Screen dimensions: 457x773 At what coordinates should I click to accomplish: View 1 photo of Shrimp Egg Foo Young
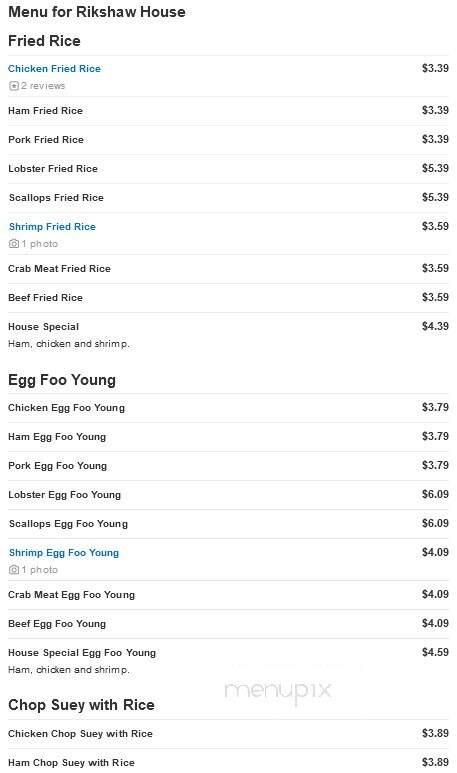tap(39, 570)
